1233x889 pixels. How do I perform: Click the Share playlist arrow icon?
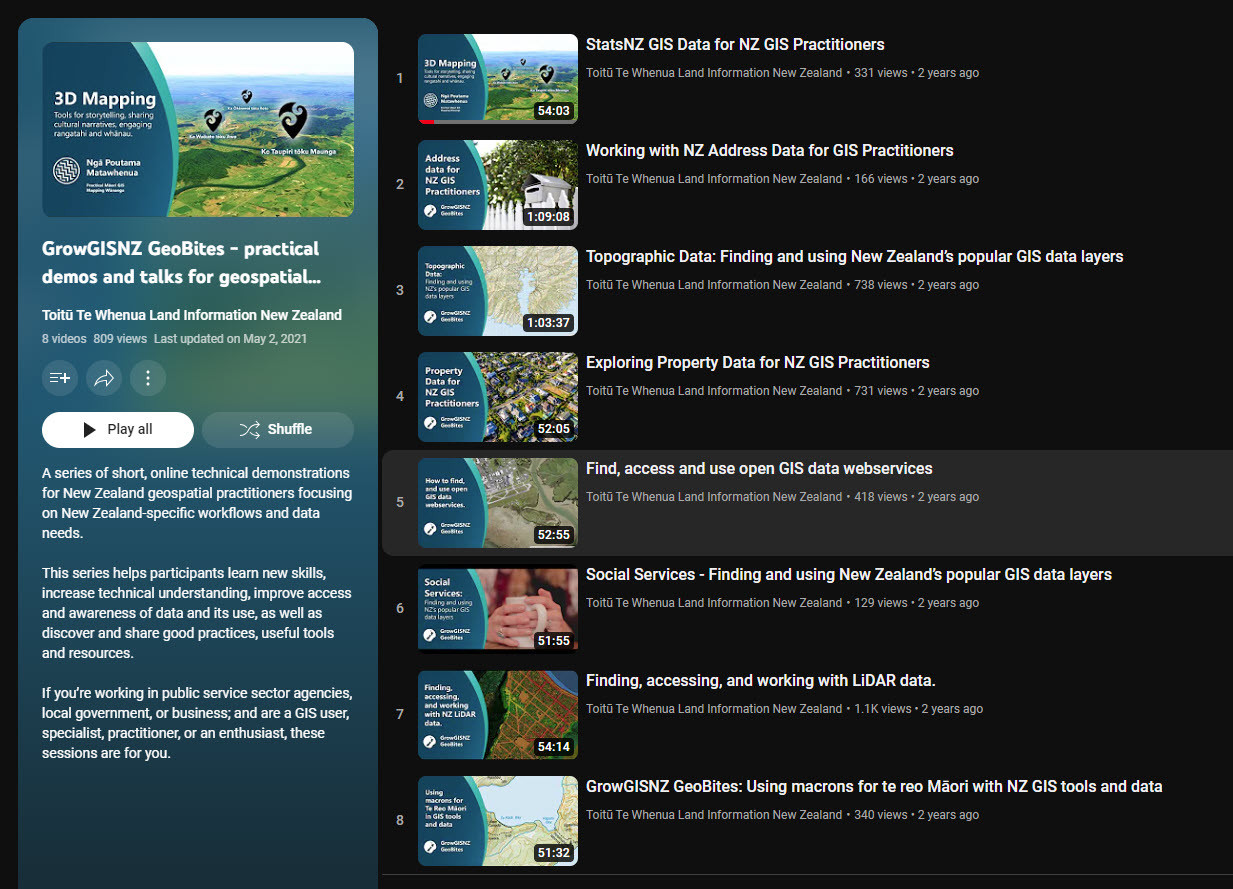[x=104, y=378]
